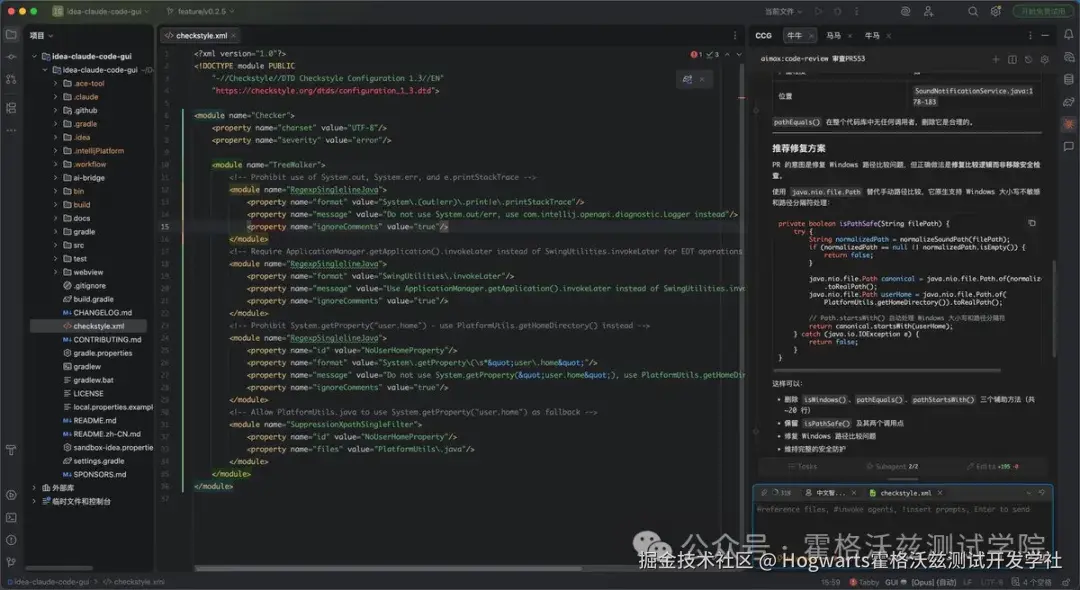
Task: Click the split view icon in CCG header
Action: 1012,59
